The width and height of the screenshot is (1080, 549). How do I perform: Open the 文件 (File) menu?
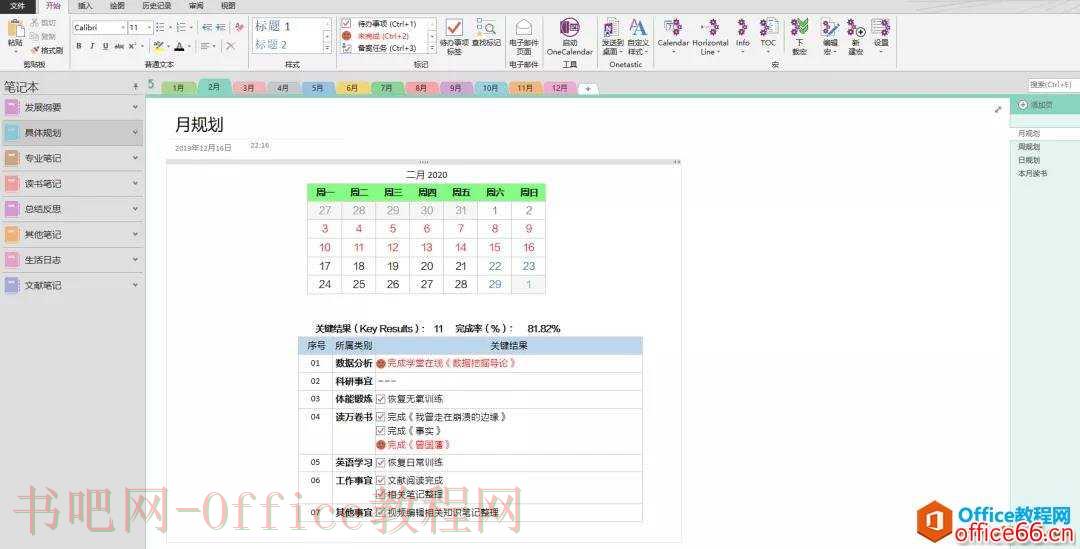coord(17,6)
